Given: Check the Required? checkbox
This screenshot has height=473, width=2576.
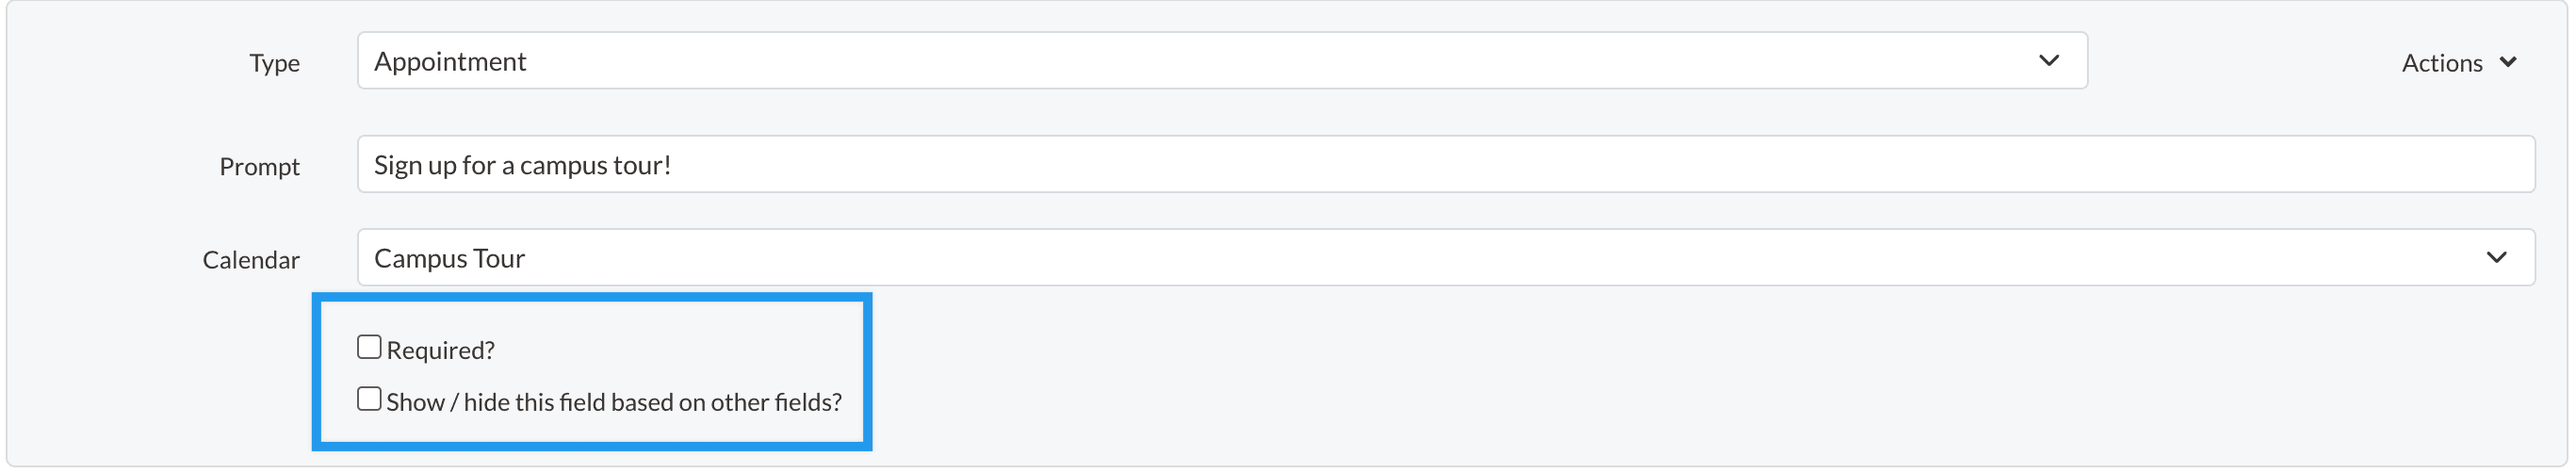Looking at the screenshot, I should [x=369, y=347].
